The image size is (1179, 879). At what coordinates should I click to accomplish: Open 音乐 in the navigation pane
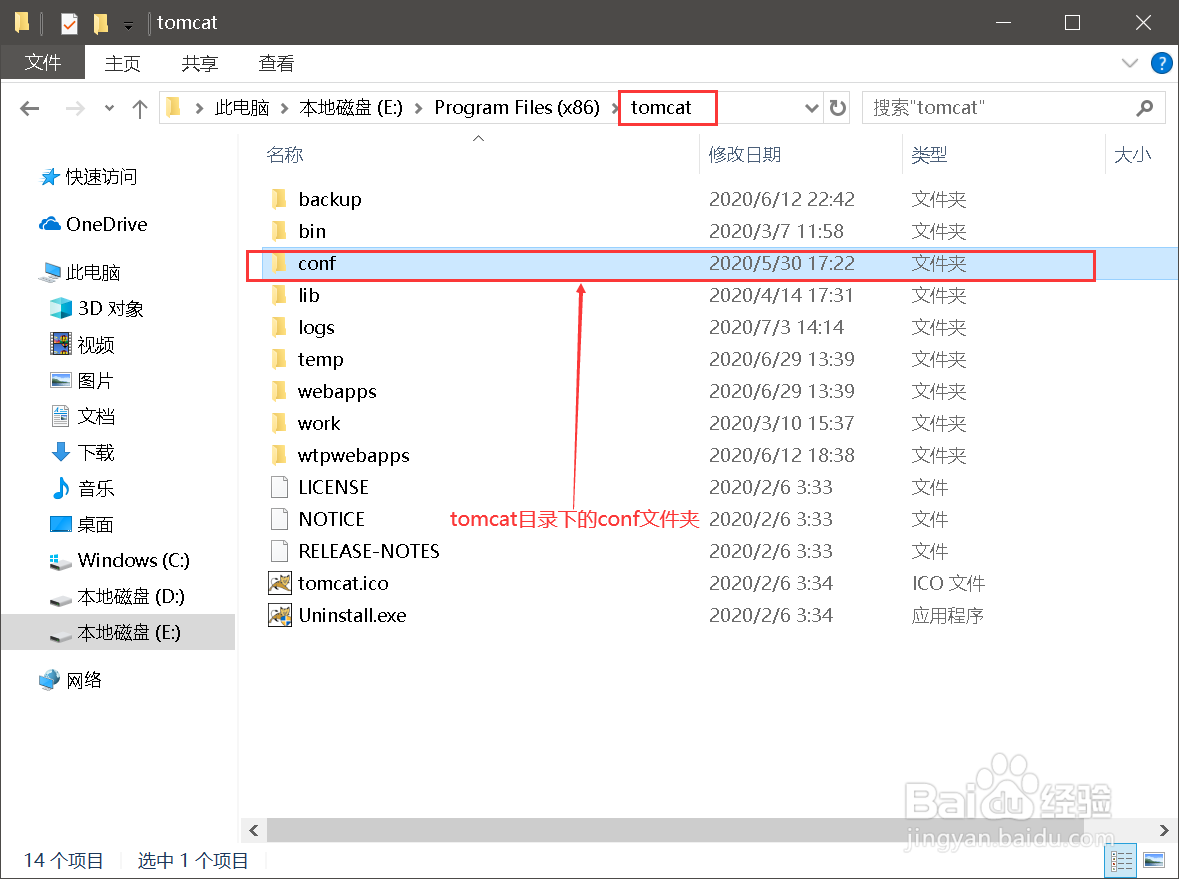pos(82,489)
